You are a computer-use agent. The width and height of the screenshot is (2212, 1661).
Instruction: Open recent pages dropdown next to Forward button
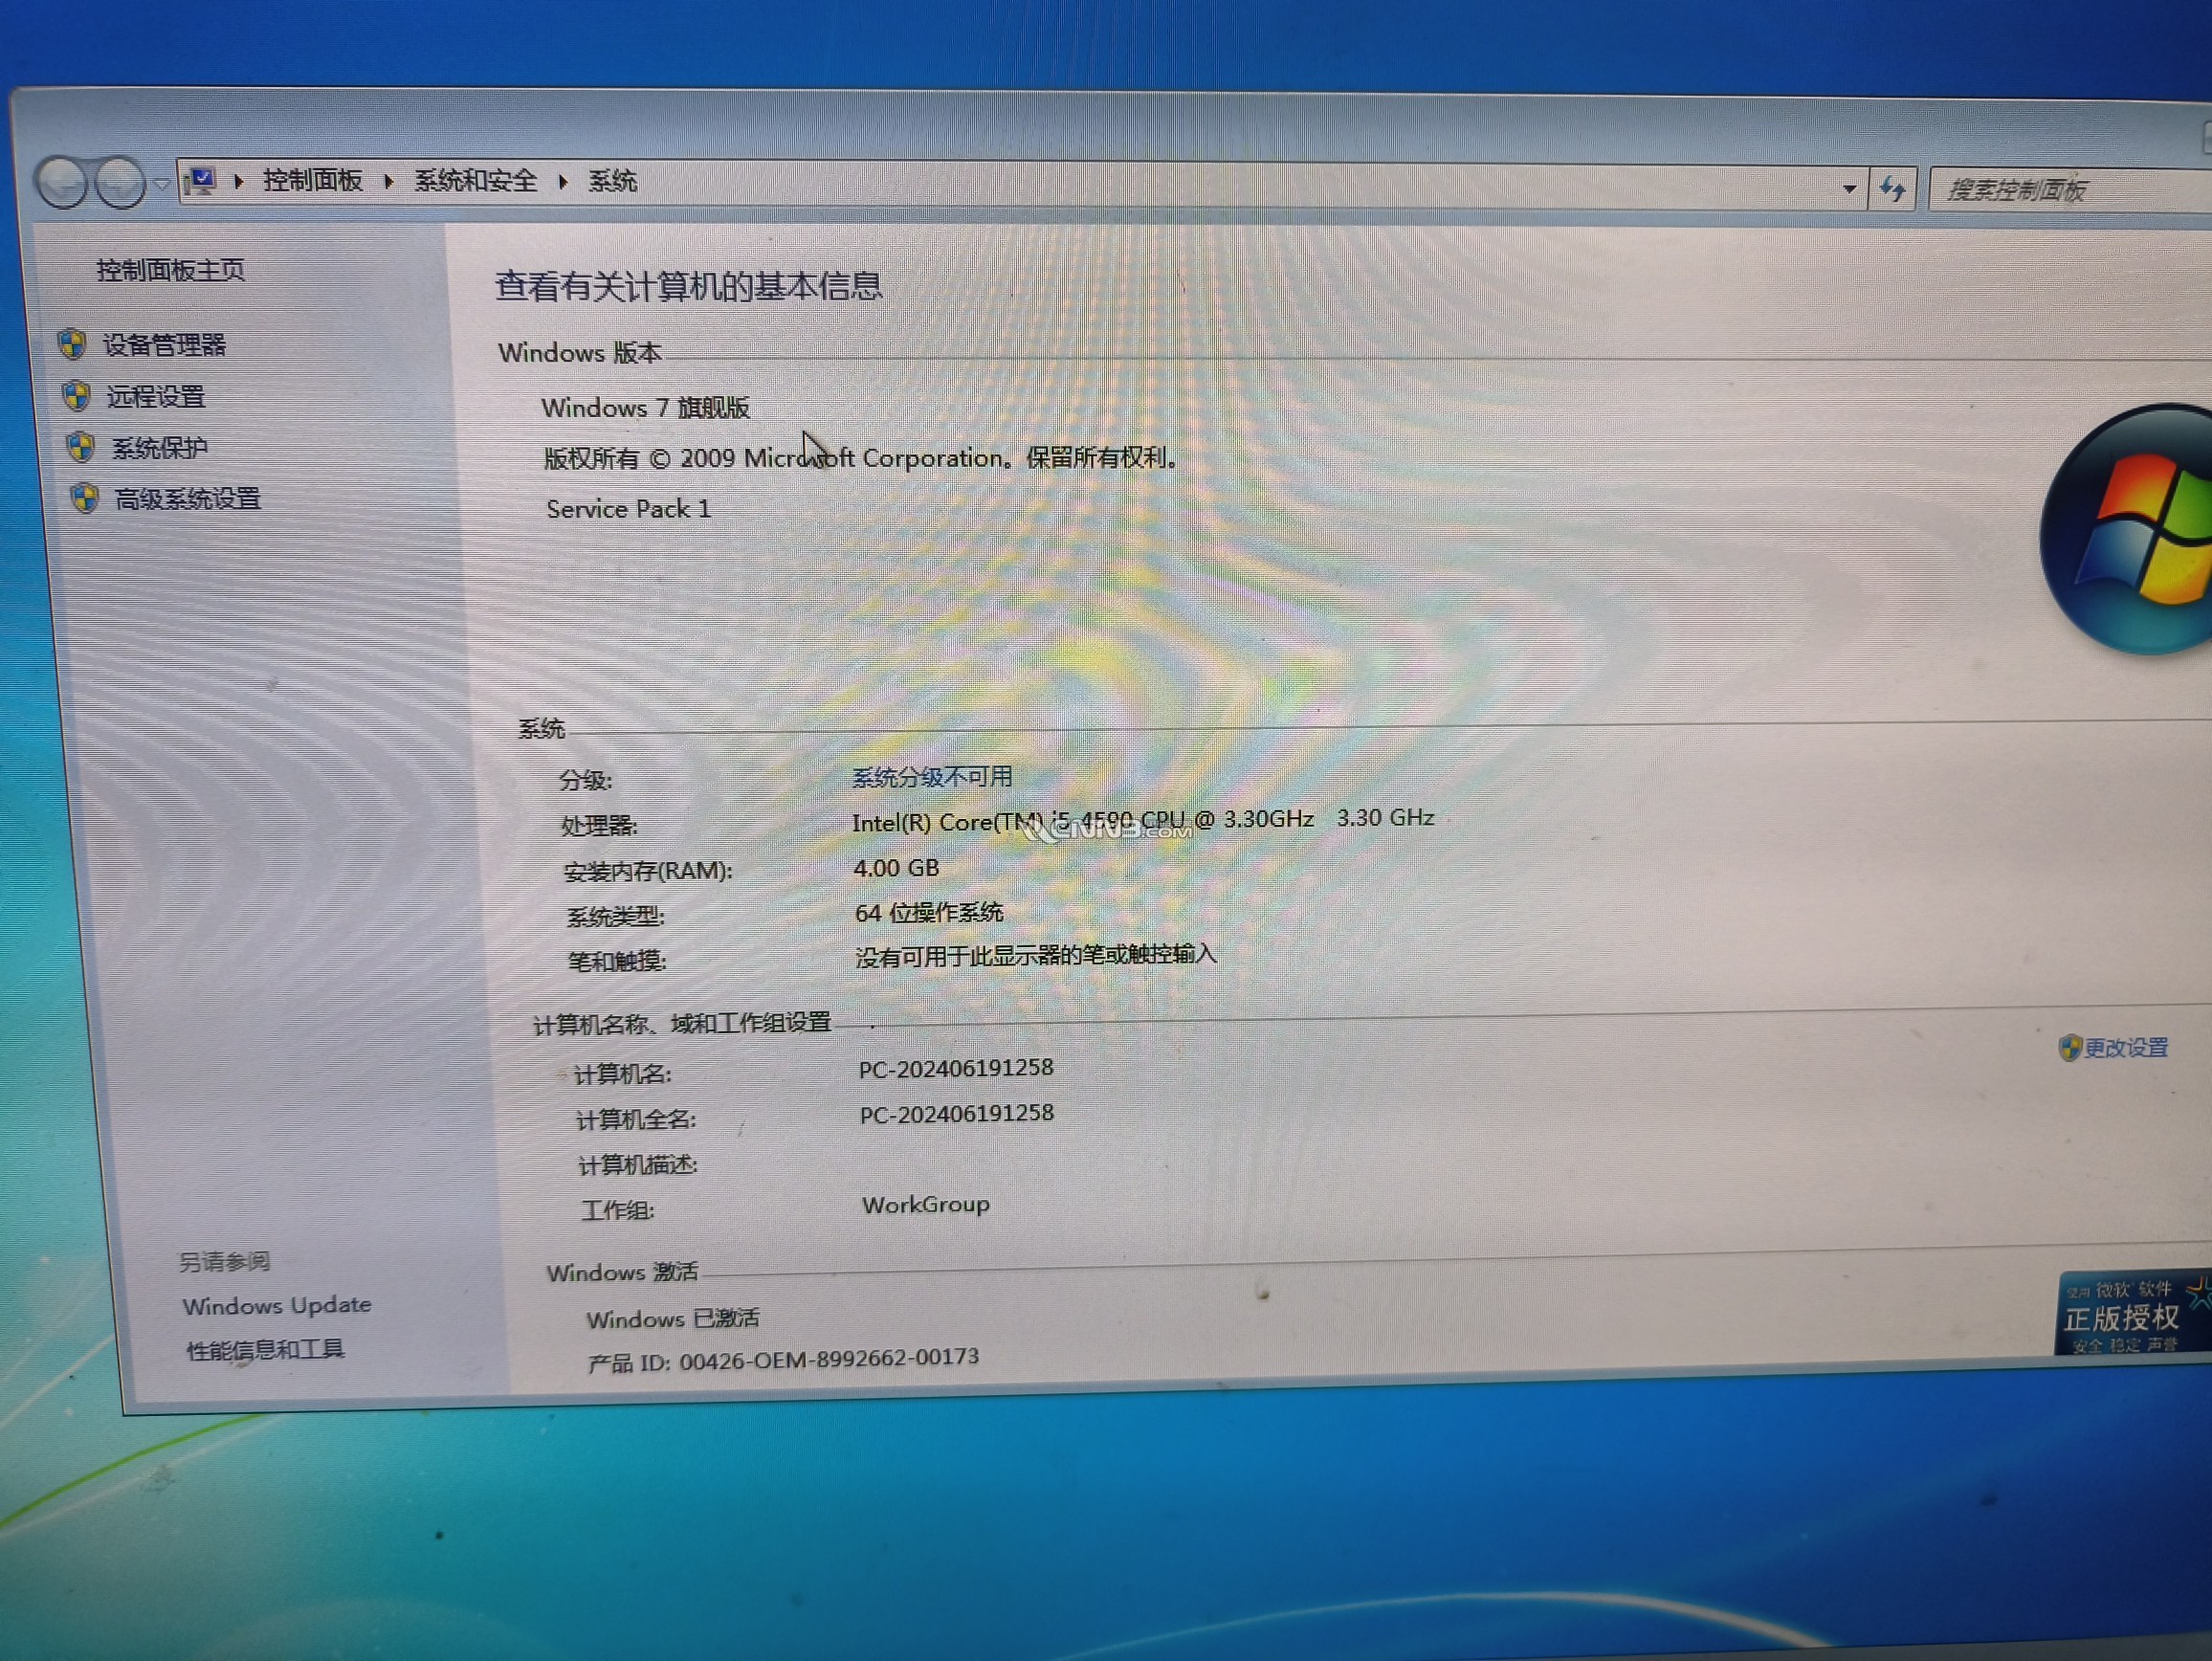(x=160, y=184)
